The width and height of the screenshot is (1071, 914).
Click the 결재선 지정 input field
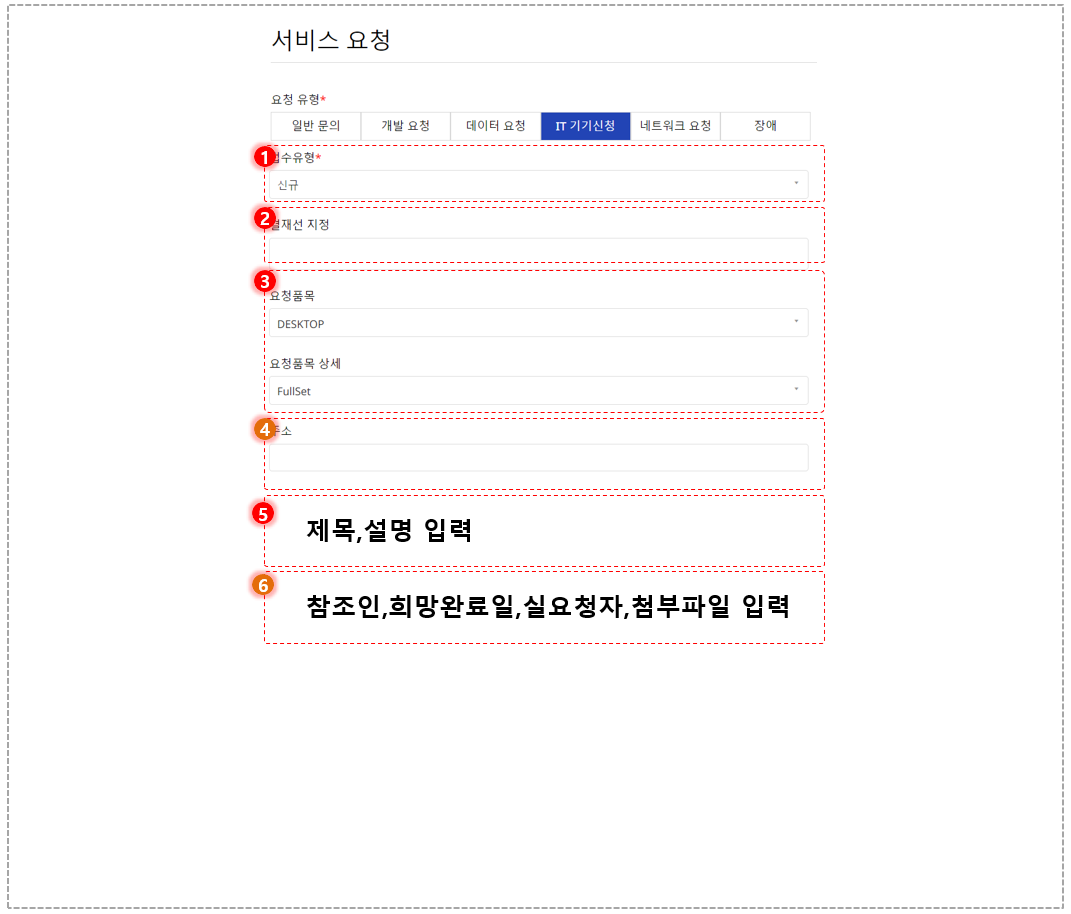point(538,250)
